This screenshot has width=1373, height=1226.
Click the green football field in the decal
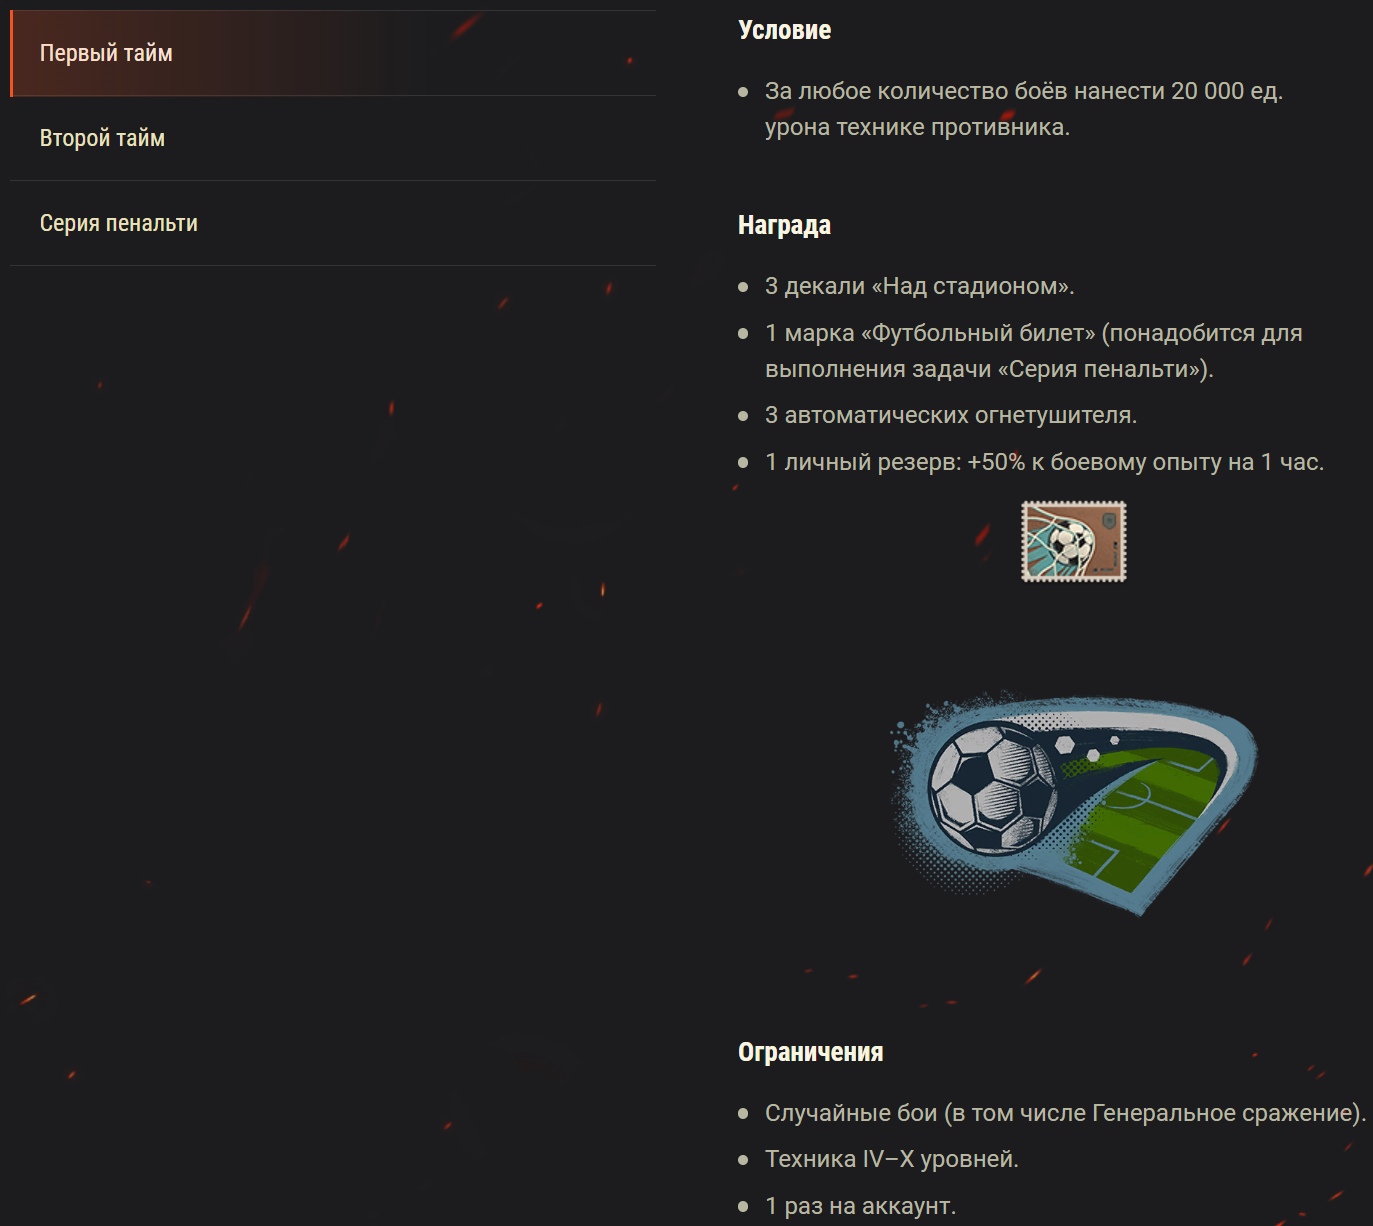[x=1150, y=820]
